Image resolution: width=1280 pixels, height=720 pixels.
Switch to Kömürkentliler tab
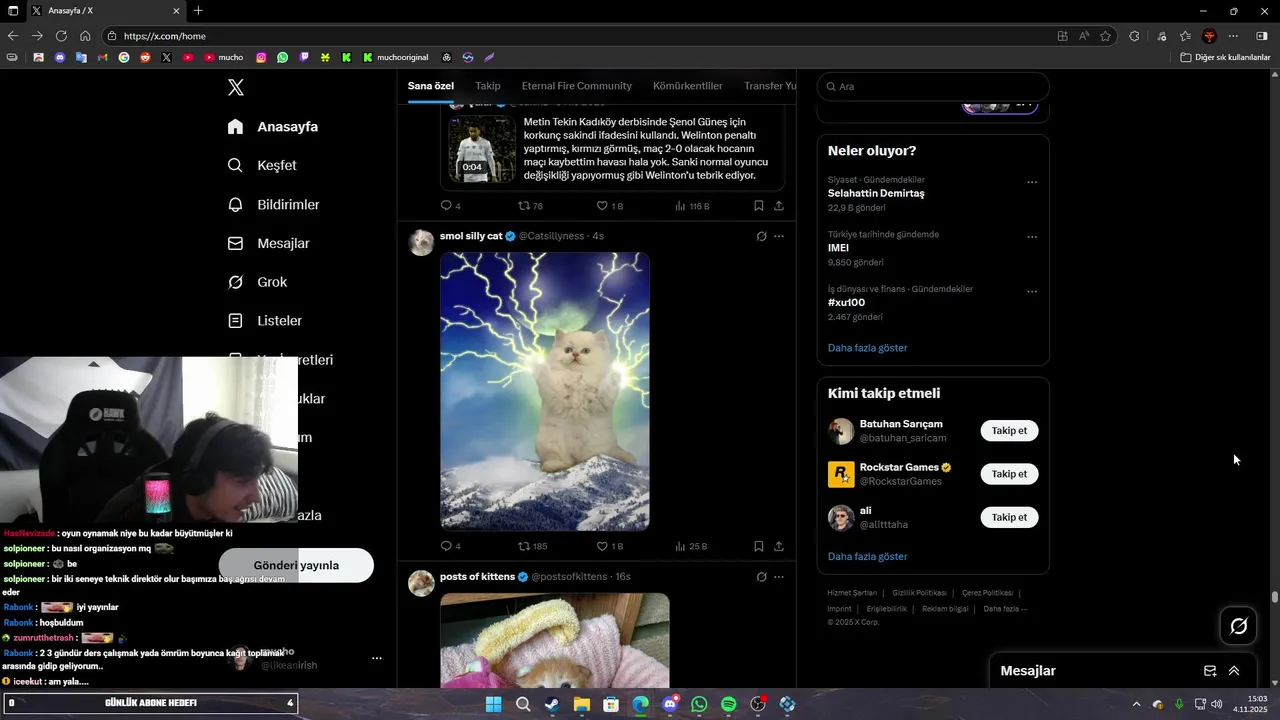click(x=688, y=86)
